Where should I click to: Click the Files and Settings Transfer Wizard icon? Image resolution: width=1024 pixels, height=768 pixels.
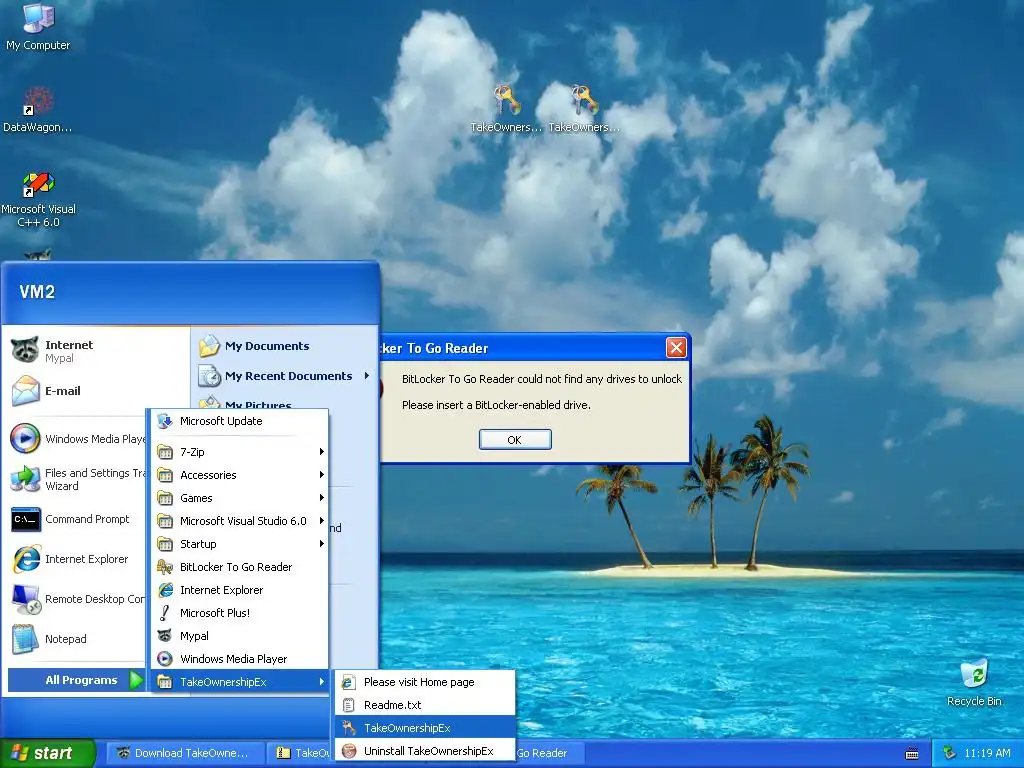coord(25,479)
